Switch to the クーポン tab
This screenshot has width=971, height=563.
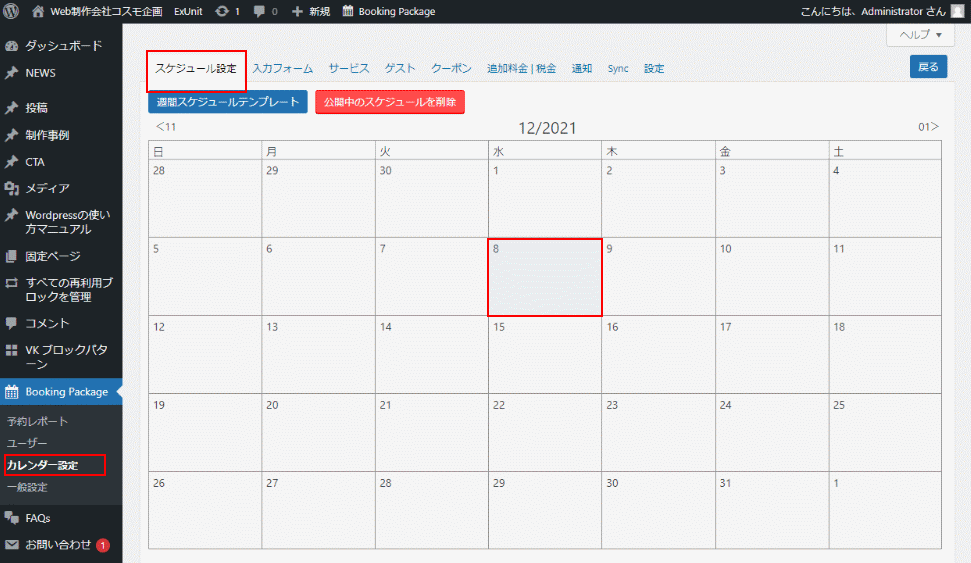pos(451,69)
